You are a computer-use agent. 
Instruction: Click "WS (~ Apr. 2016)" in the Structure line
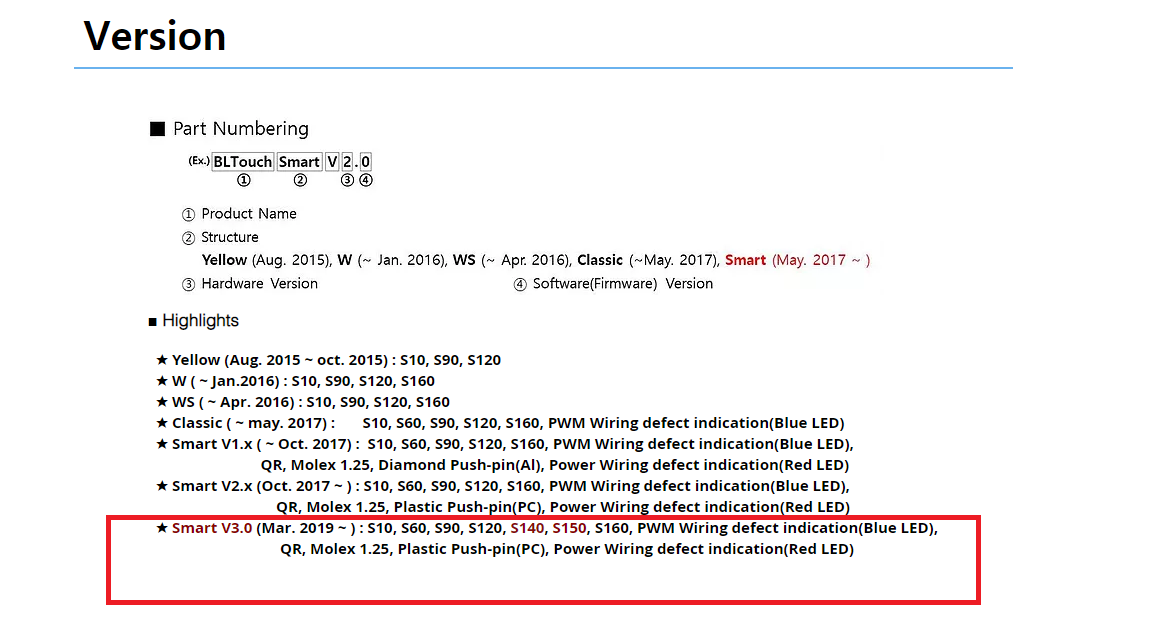coord(511,260)
